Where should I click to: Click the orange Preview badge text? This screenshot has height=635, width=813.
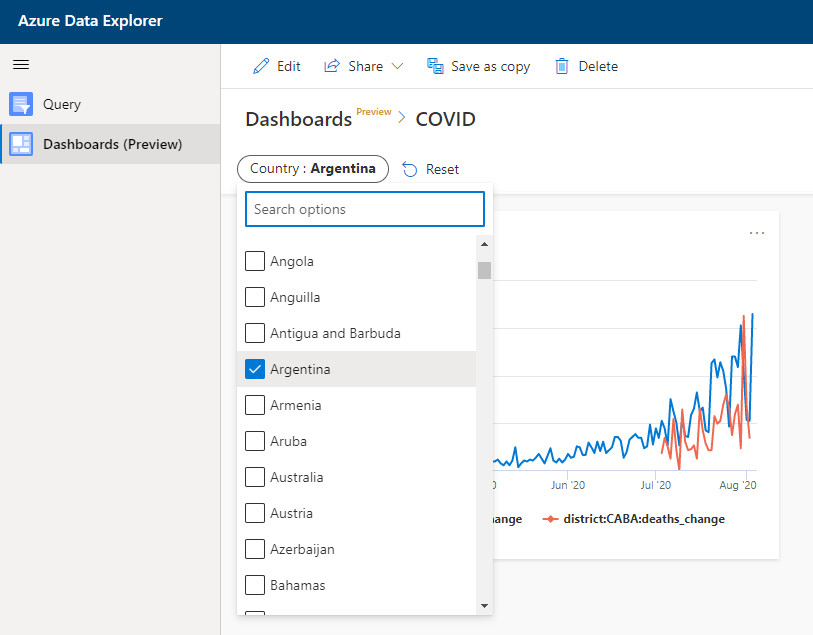(374, 111)
